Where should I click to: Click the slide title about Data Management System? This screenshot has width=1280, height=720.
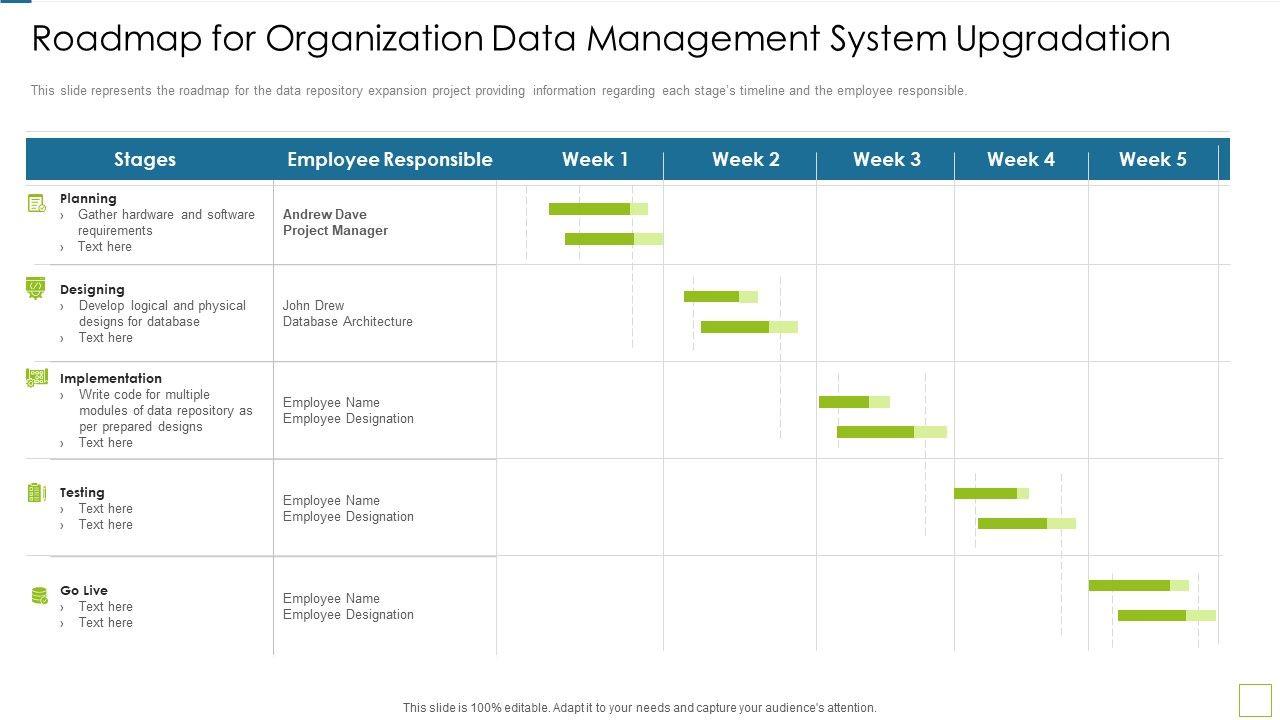pyautogui.click(x=601, y=38)
